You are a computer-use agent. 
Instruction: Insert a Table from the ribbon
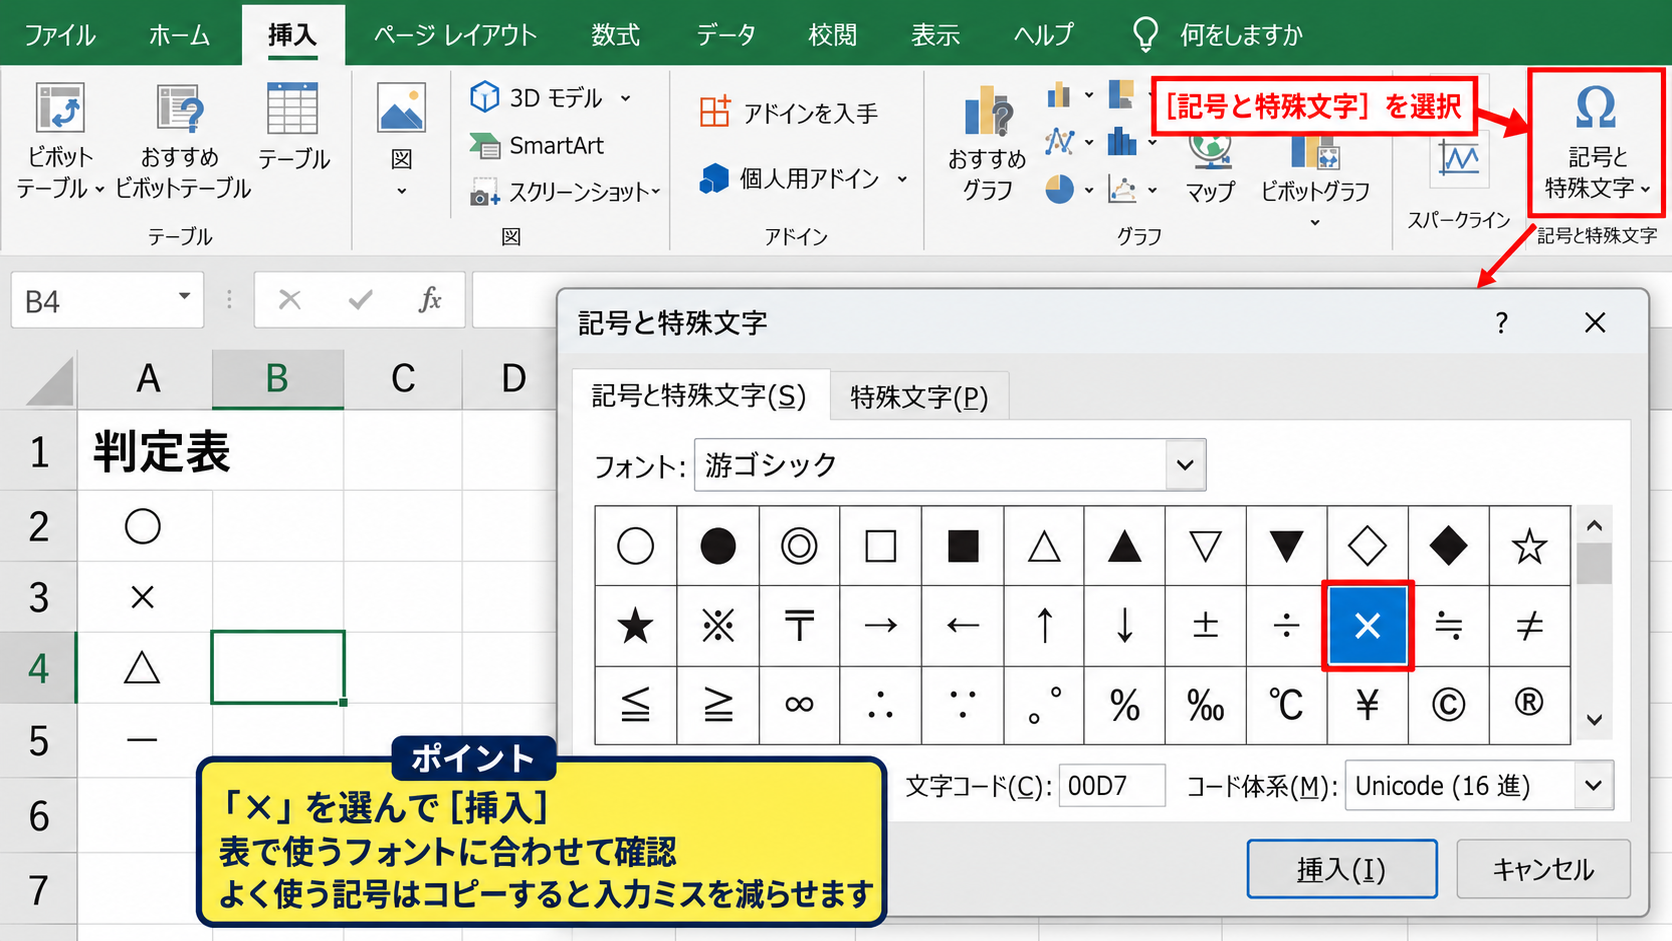[x=293, y=128]
